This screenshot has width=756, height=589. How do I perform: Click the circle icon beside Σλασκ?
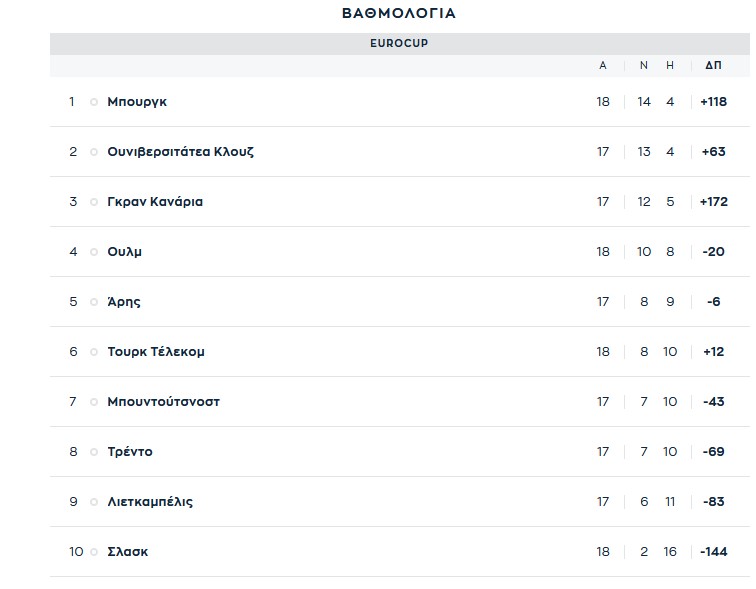pyautogui.click(x=94, y=552)
